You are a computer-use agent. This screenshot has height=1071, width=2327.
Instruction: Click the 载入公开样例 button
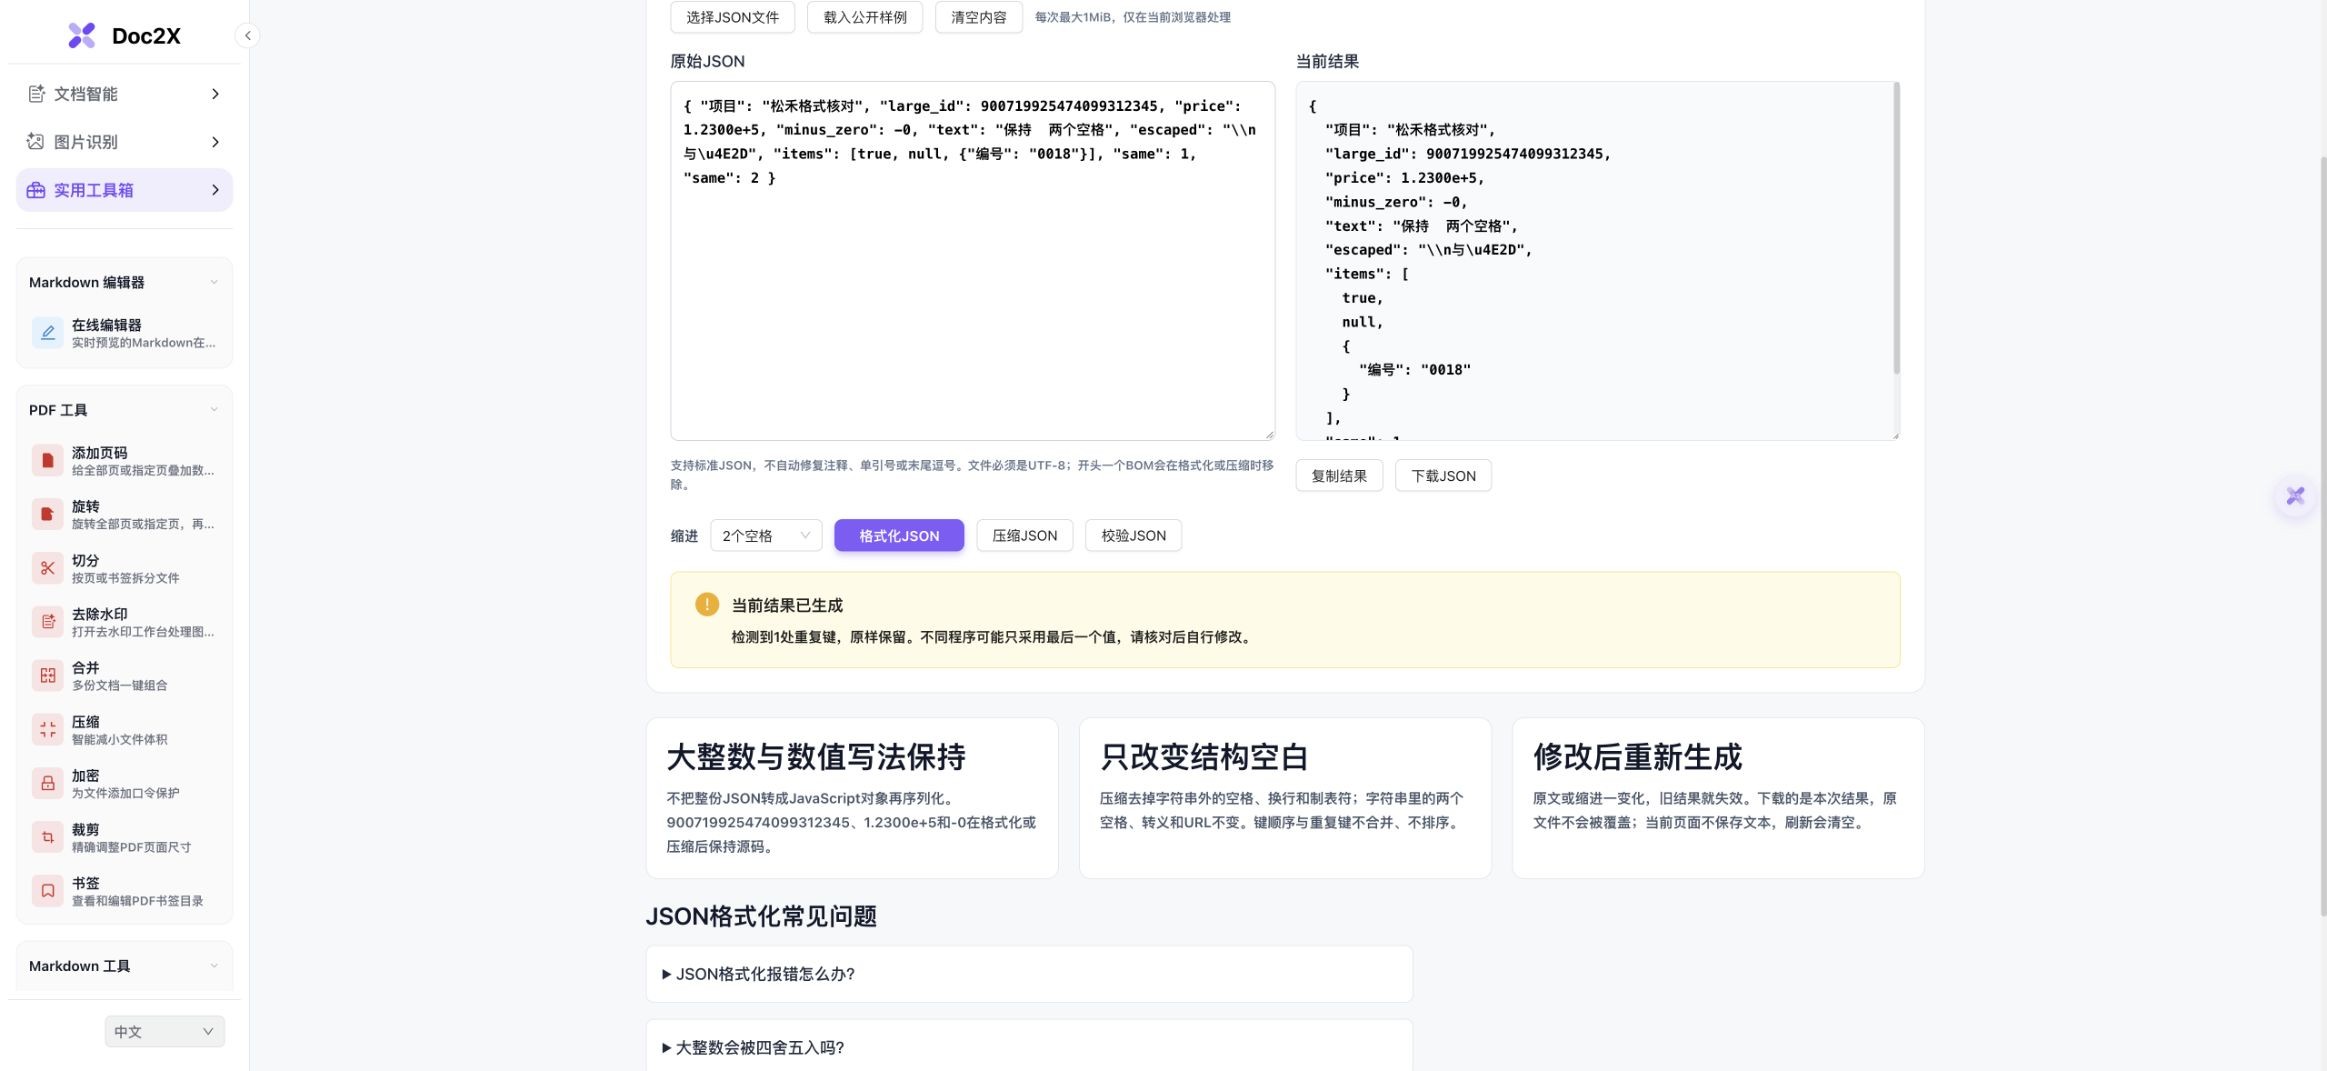pos(865,17)
